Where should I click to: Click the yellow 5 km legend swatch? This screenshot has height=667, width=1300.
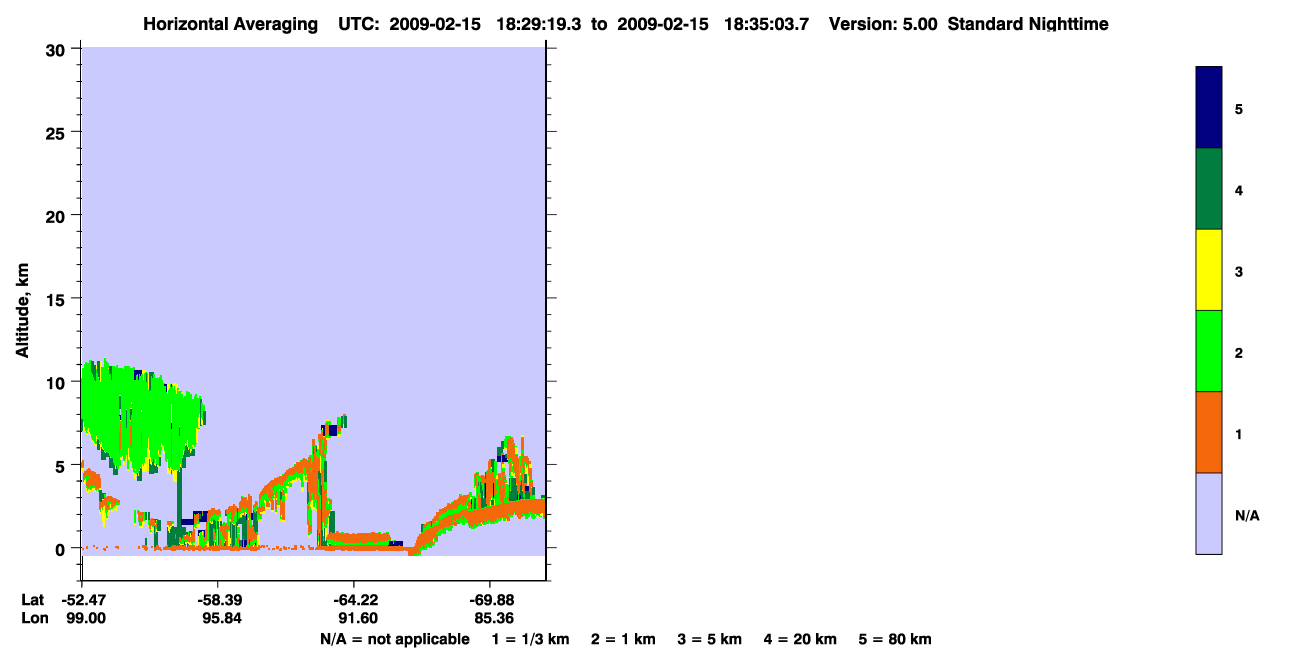pos(1209,270)
